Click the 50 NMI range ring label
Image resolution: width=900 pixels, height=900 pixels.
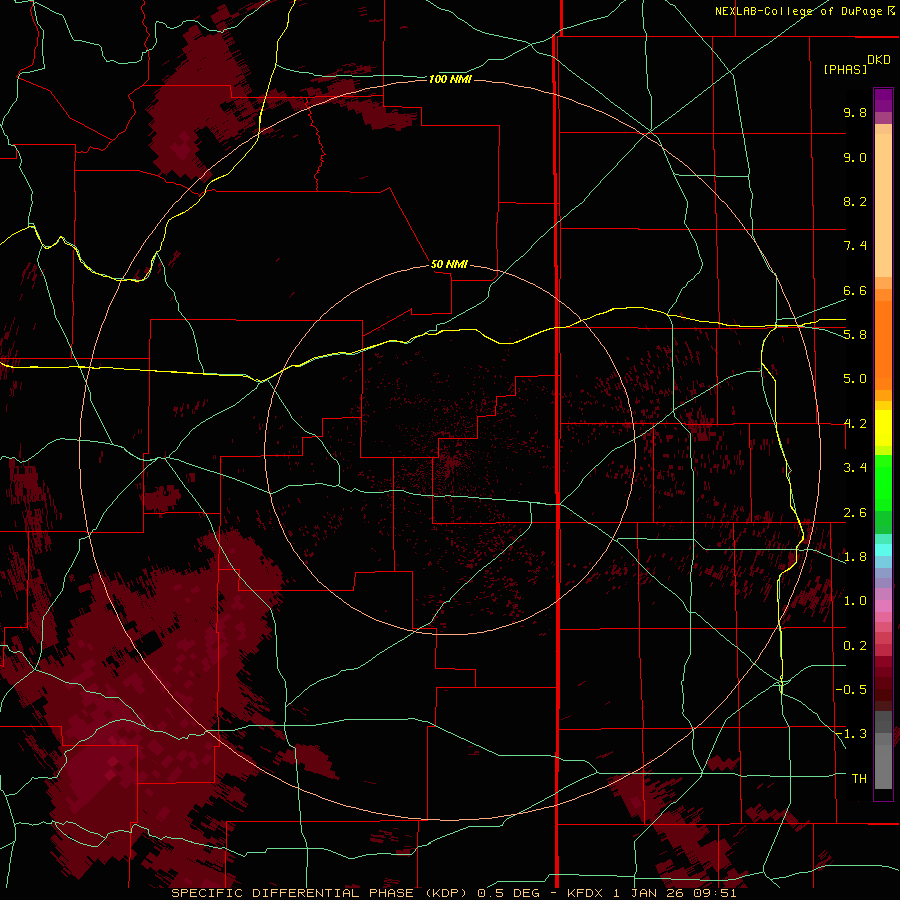[x=449, y=264]
